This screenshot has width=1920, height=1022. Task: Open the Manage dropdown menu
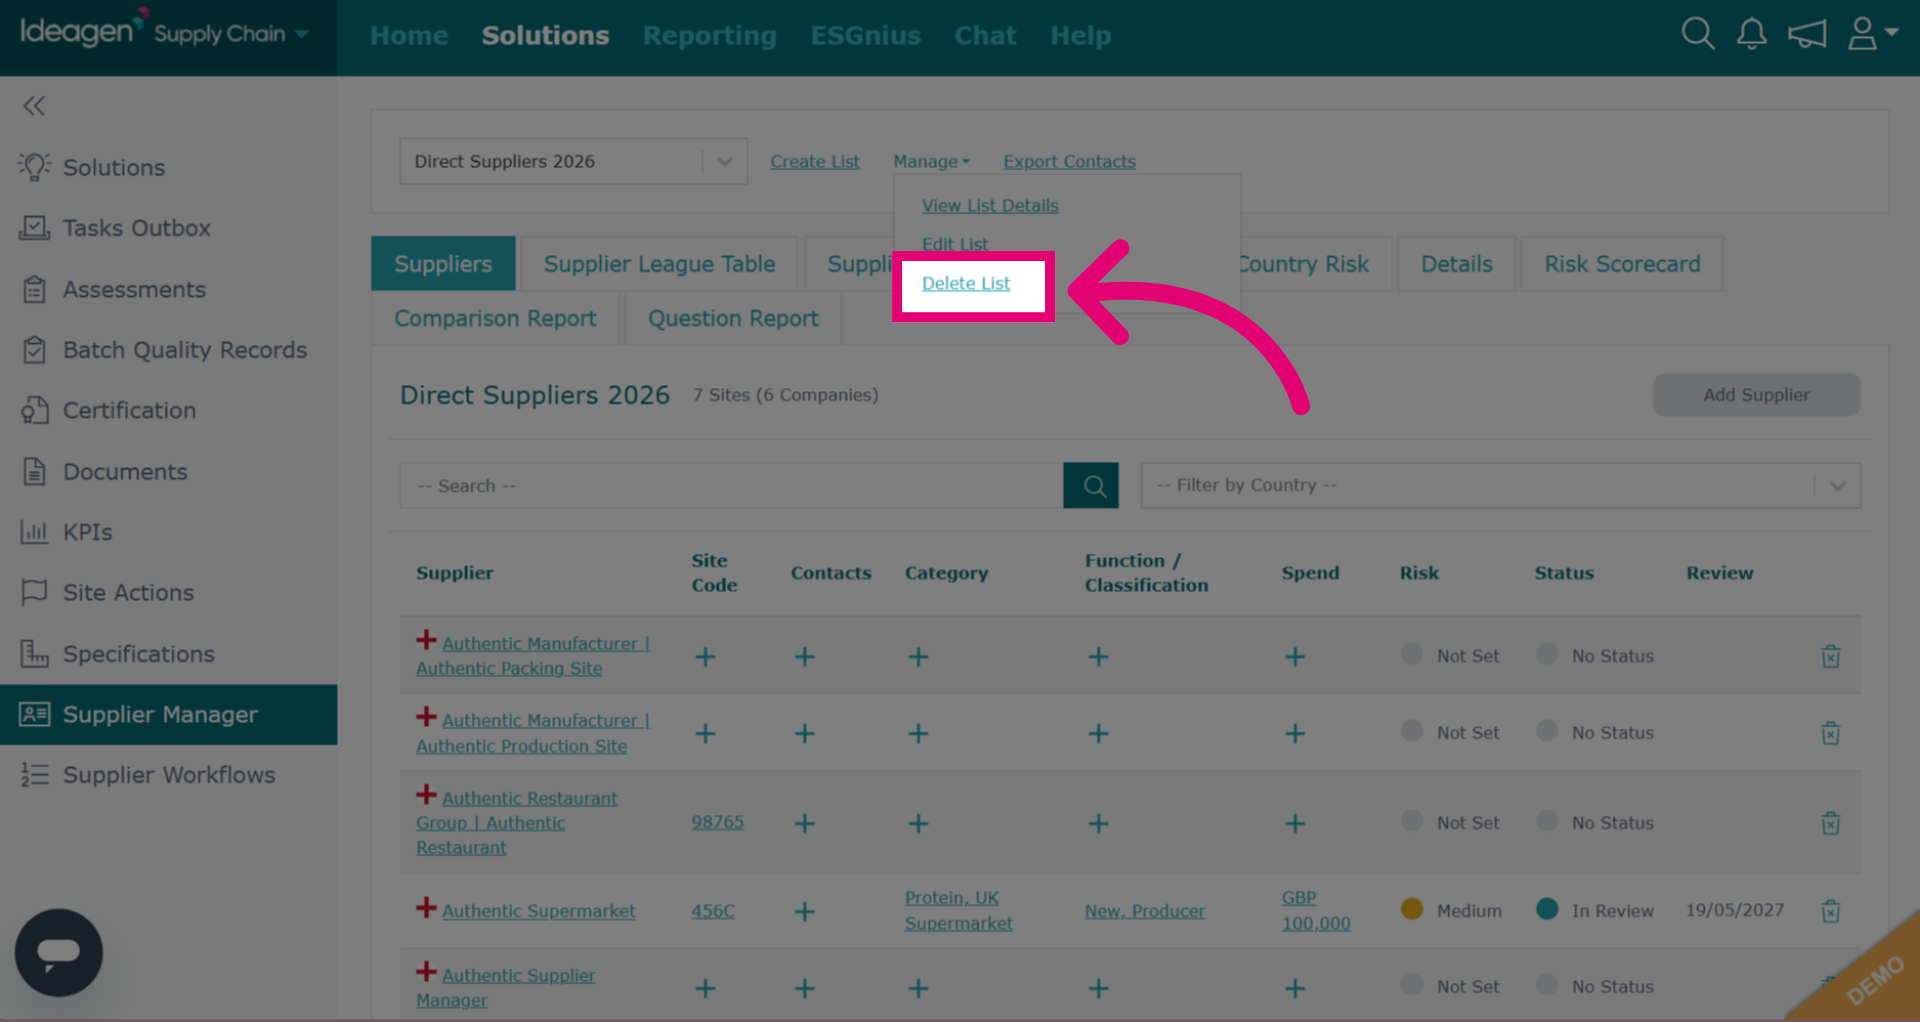tap(931, 161)
